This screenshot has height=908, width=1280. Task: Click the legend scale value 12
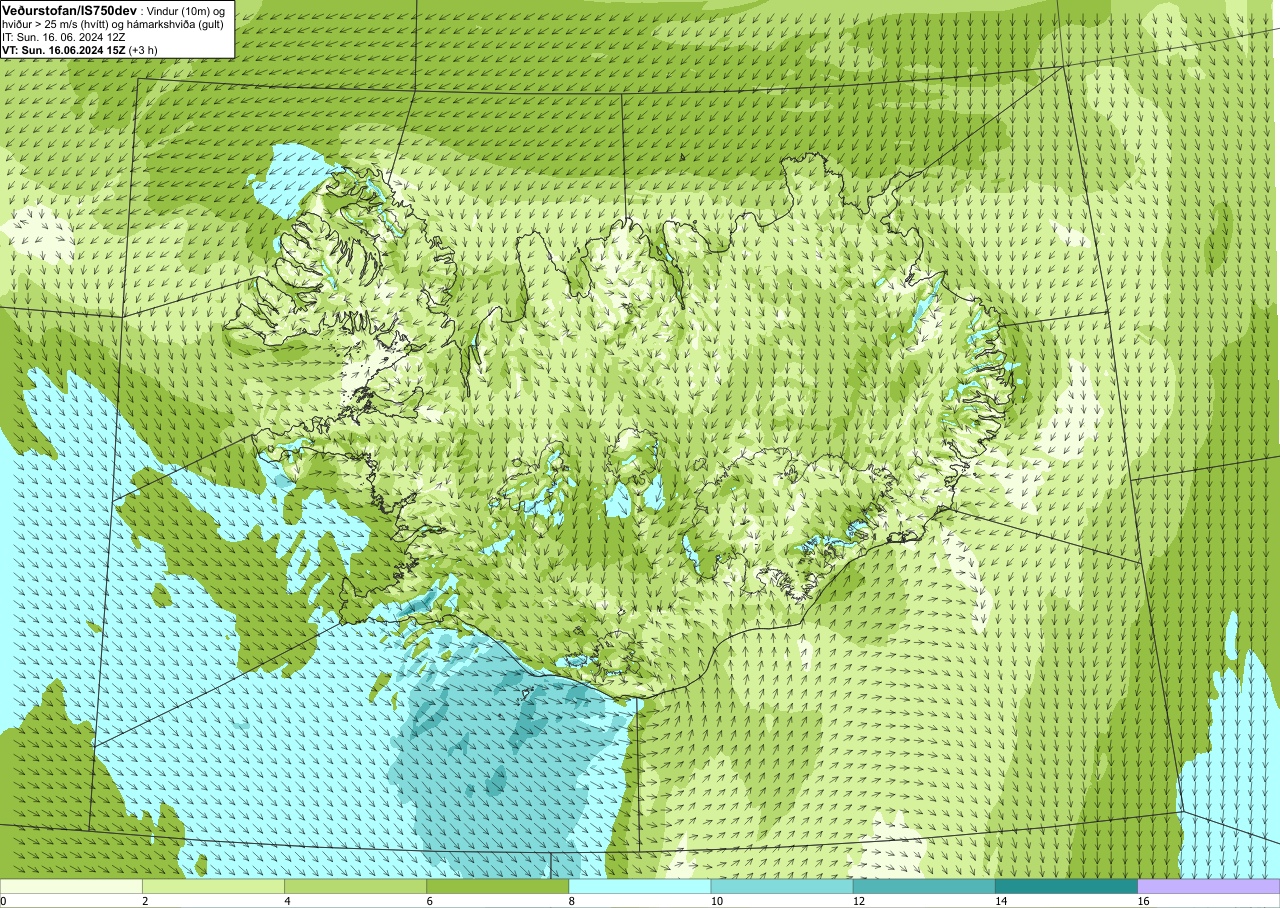[x=858, y=901]
